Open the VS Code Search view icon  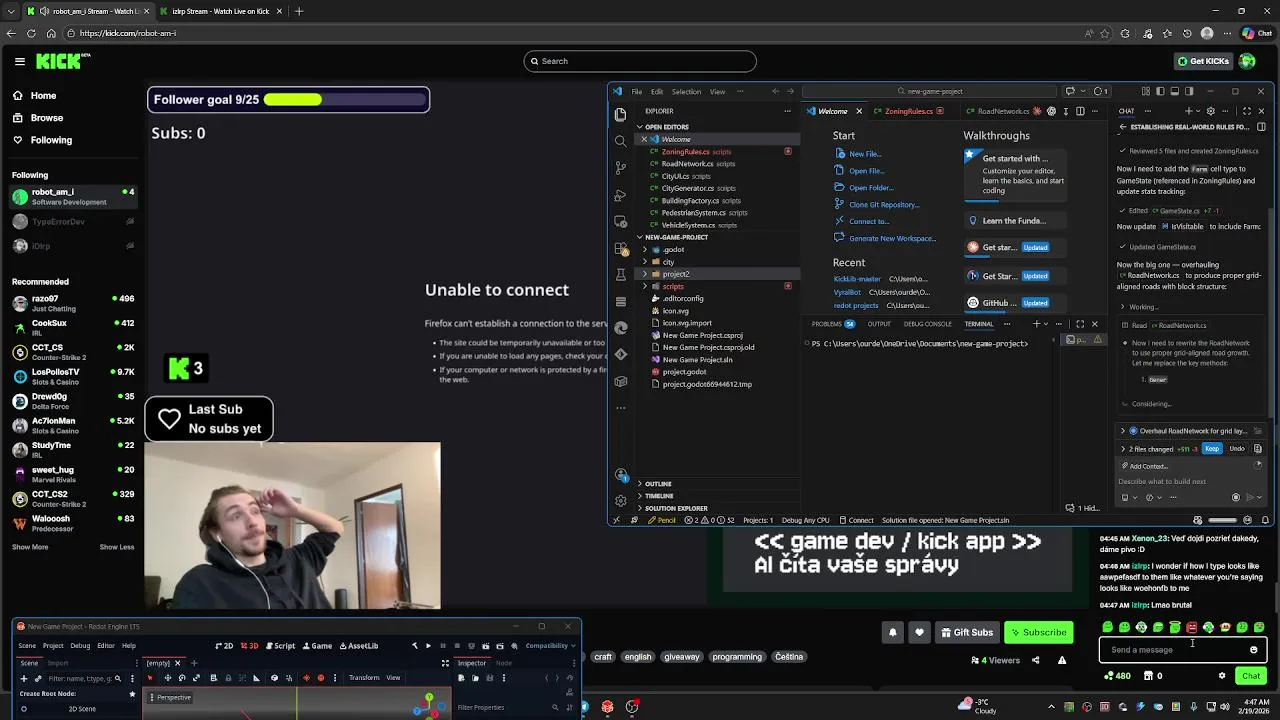[x=620, y=141]
